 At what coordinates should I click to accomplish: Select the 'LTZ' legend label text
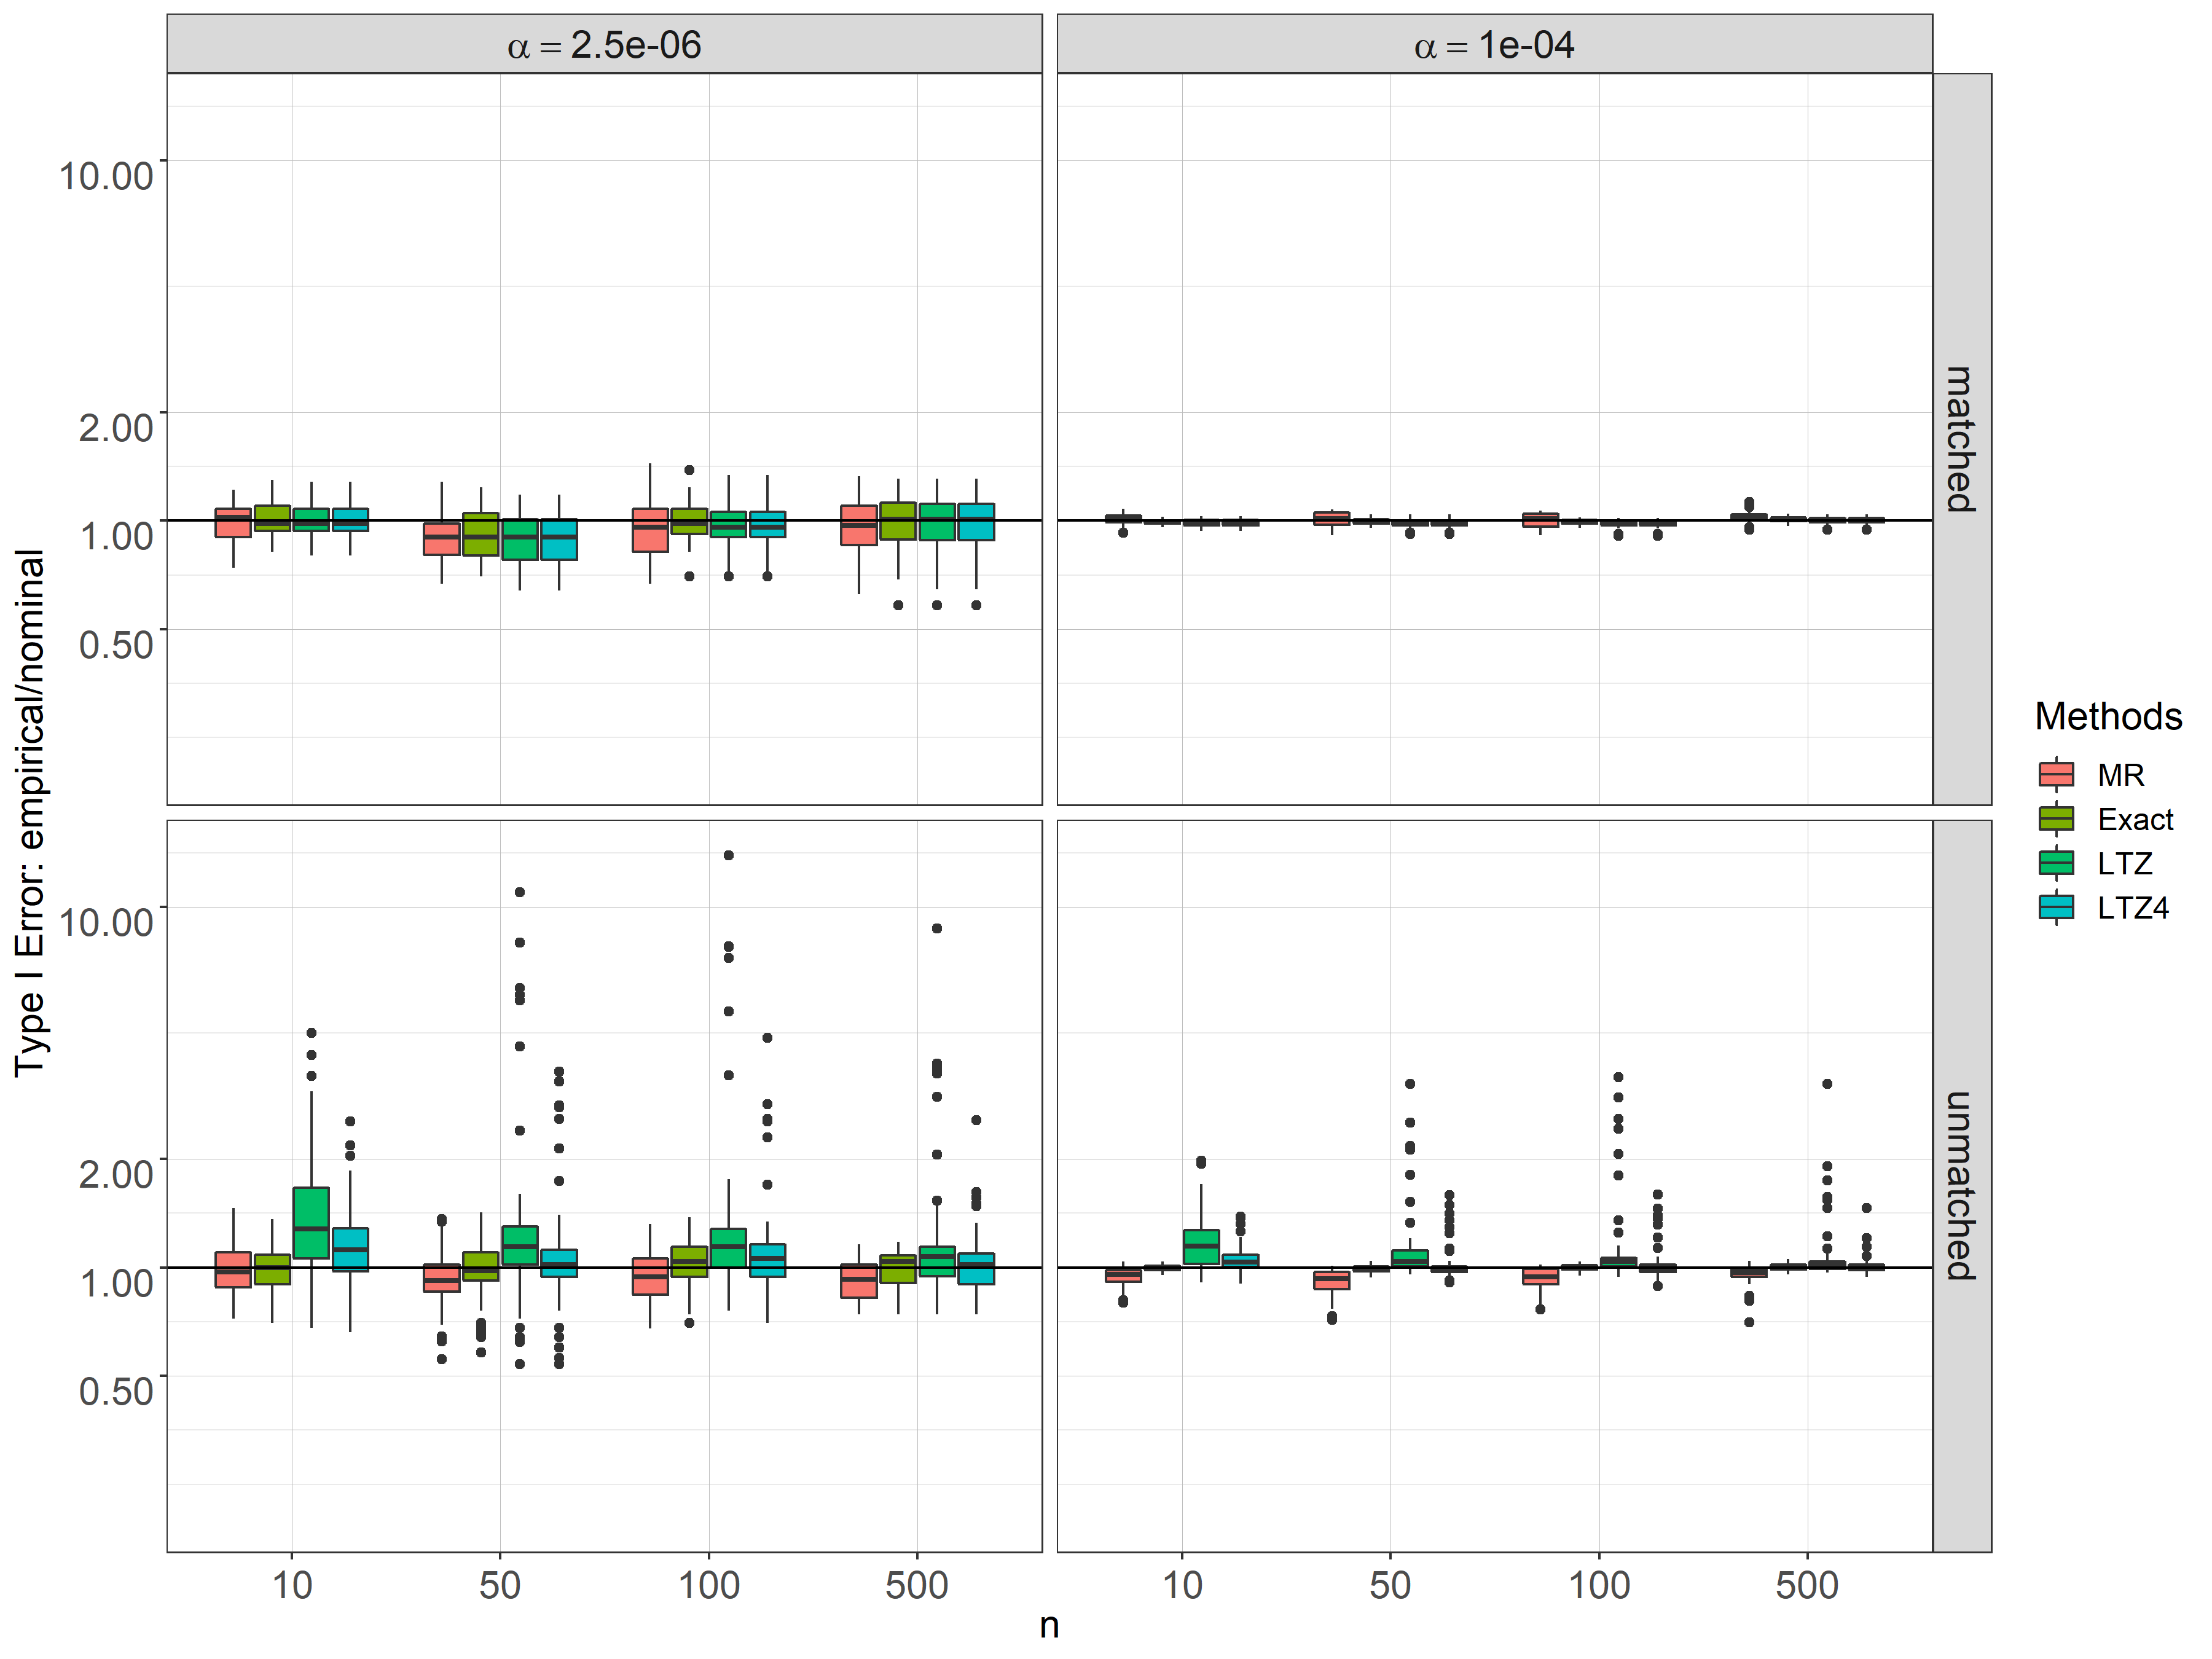pyautogui.click(x=2124, y=863)
